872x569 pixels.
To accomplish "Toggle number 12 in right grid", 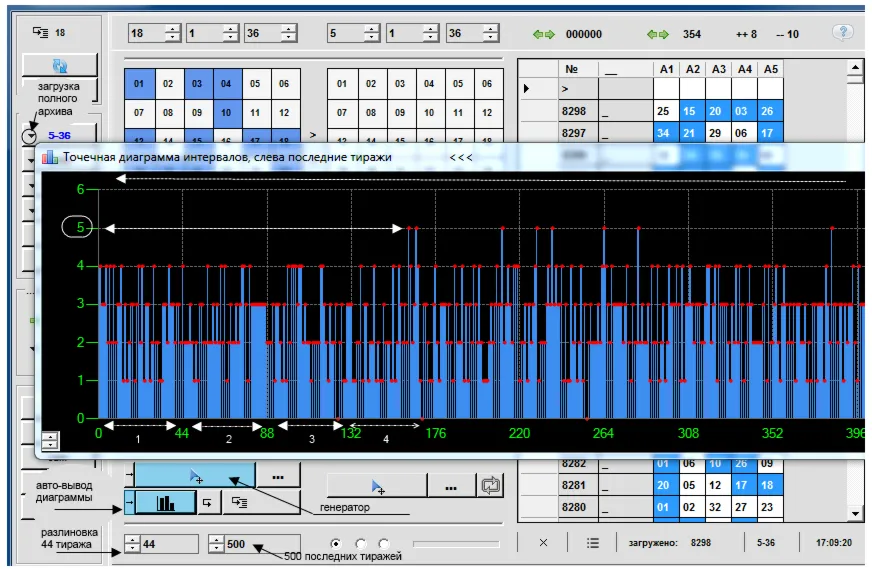I will coord(487,112).
